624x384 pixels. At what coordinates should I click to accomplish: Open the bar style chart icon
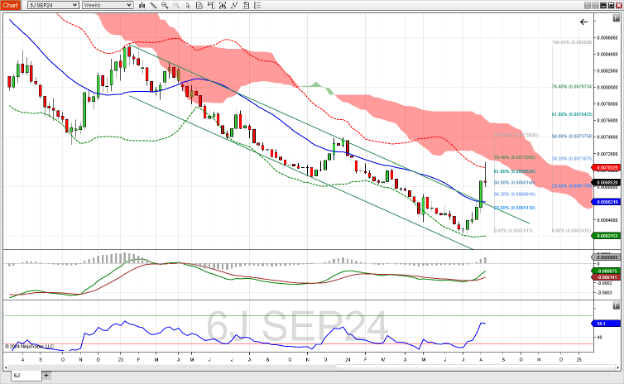coord(142,5)
